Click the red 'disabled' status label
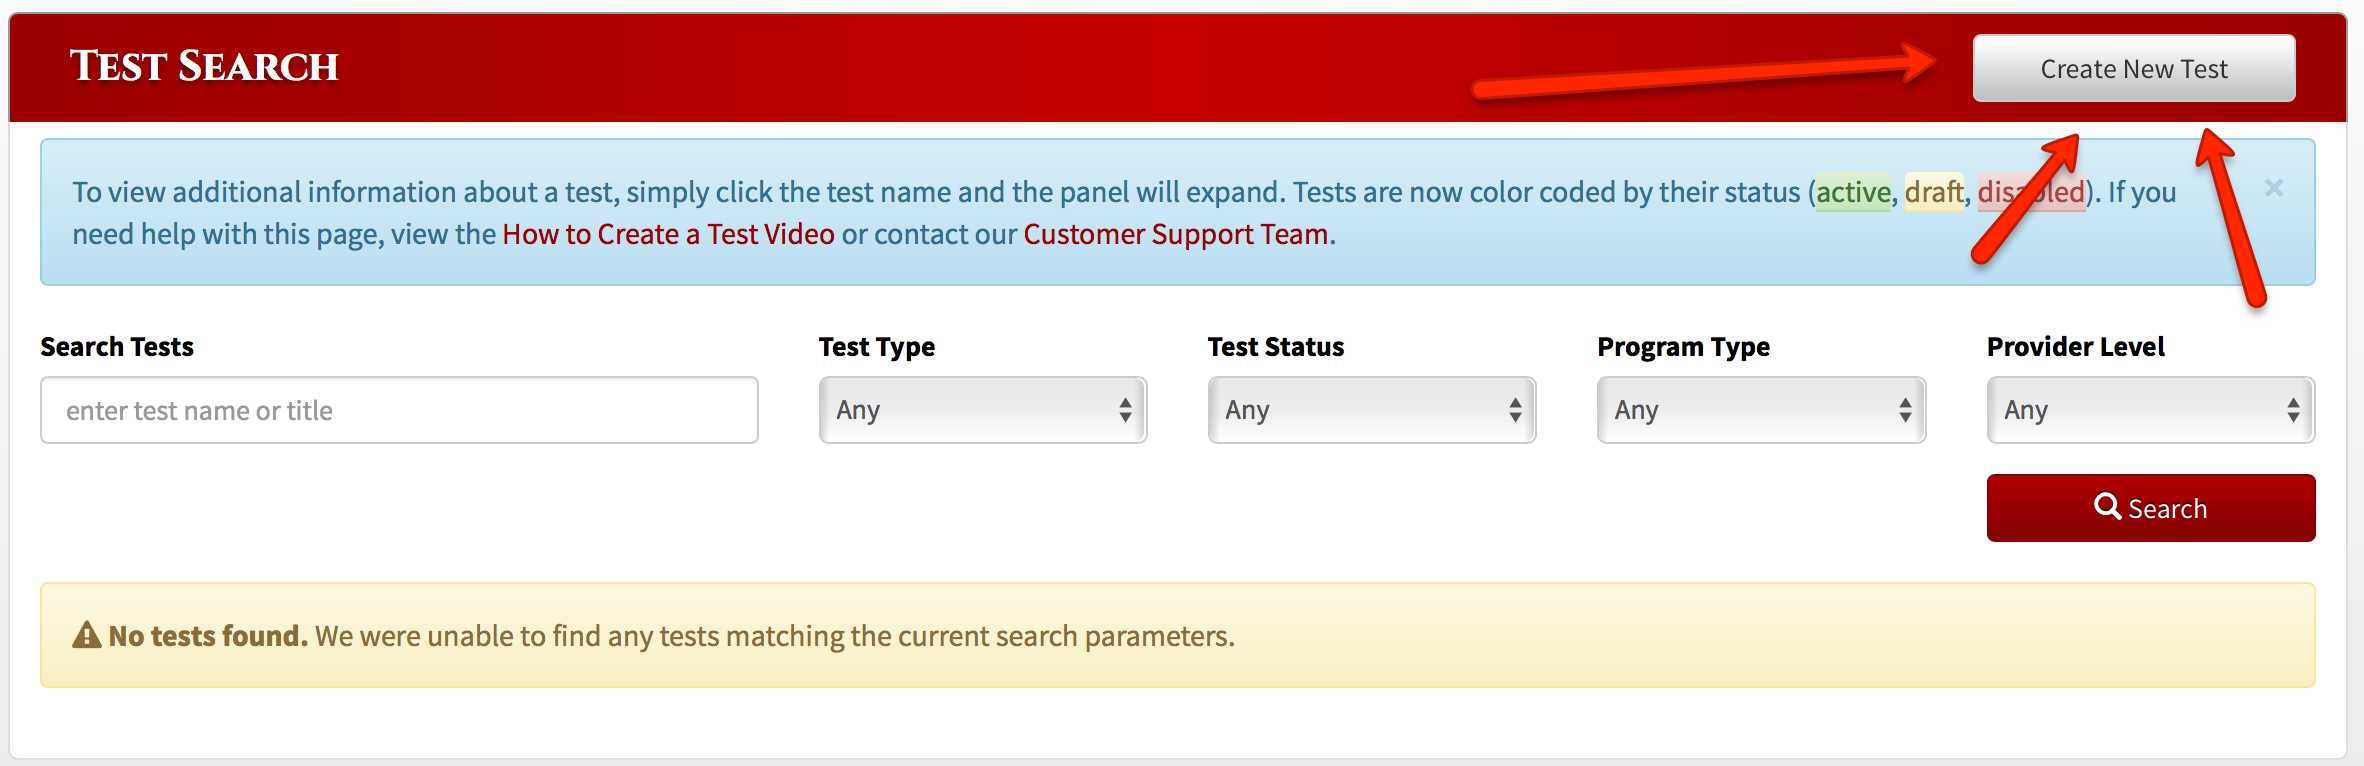 (2031, 191)
